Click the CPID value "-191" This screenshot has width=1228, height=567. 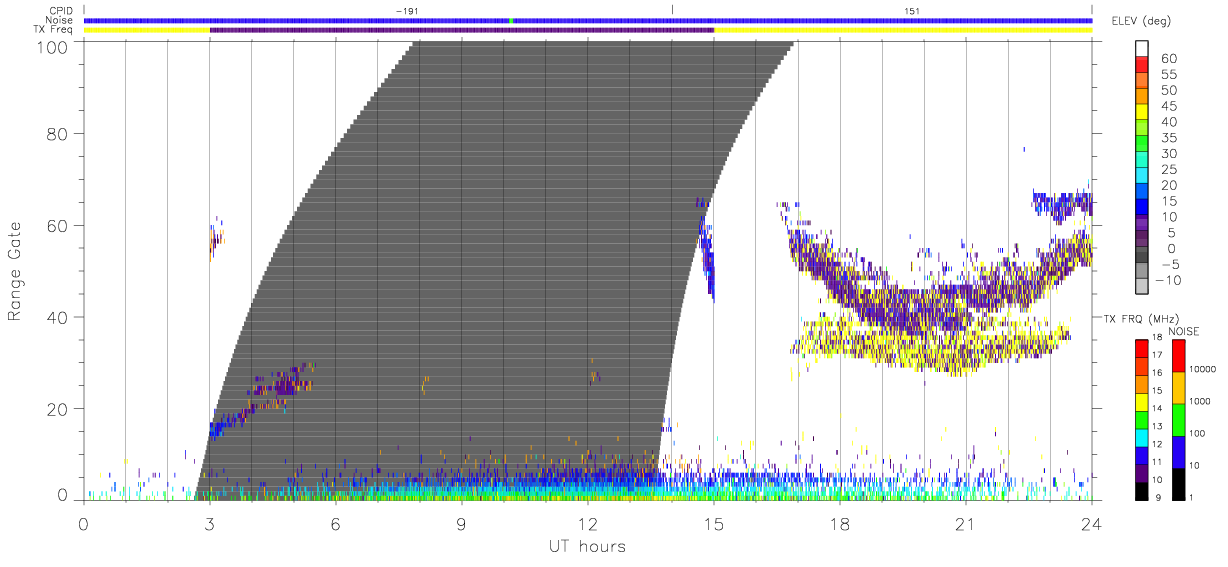407,11
